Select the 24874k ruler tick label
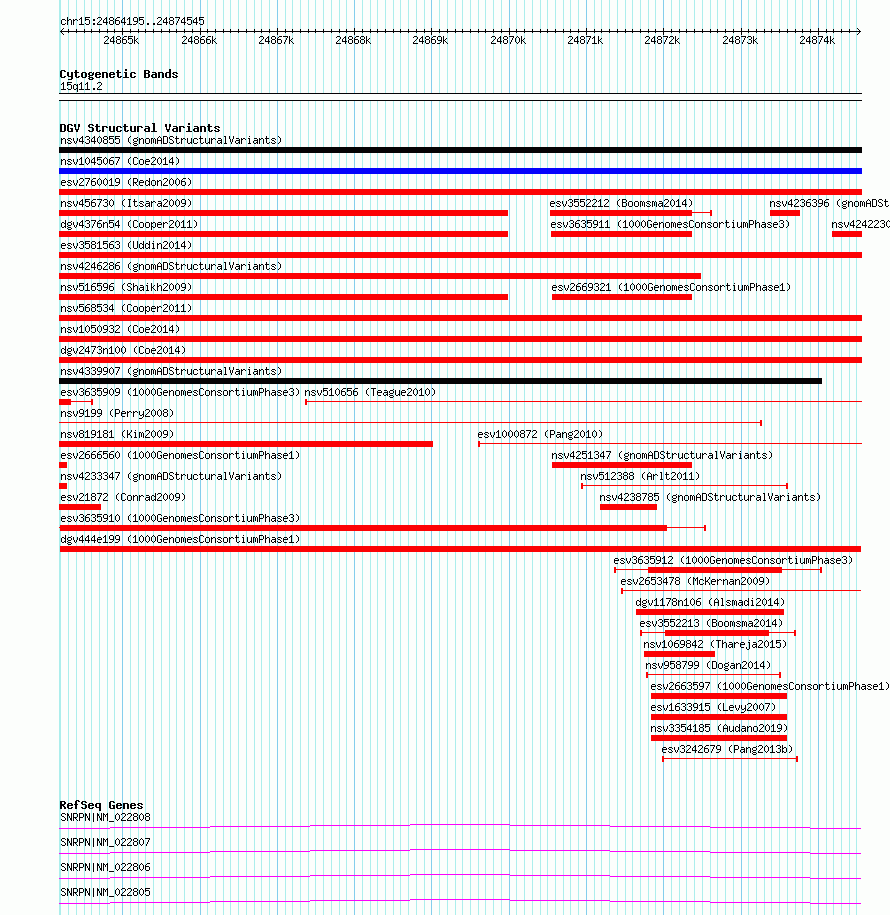The image size is (890, 915). 817,40
